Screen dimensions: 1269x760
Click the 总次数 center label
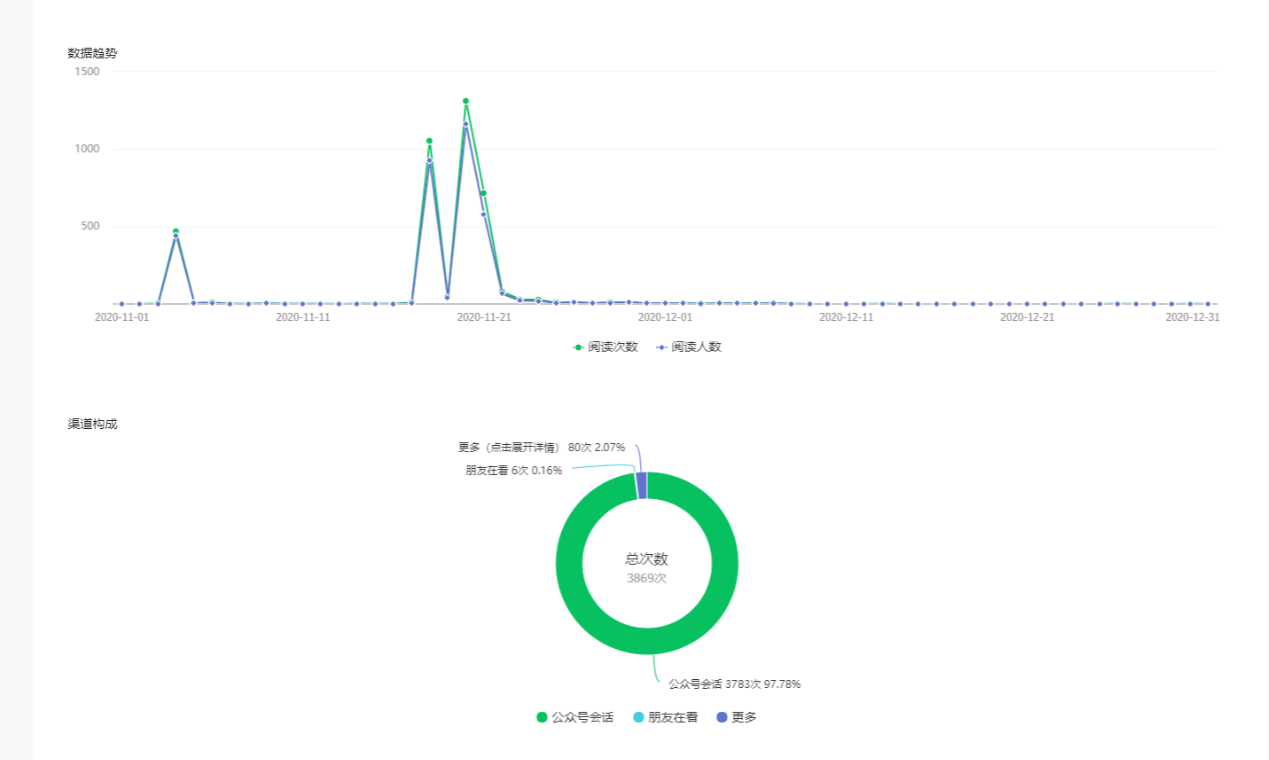(647, 559)
